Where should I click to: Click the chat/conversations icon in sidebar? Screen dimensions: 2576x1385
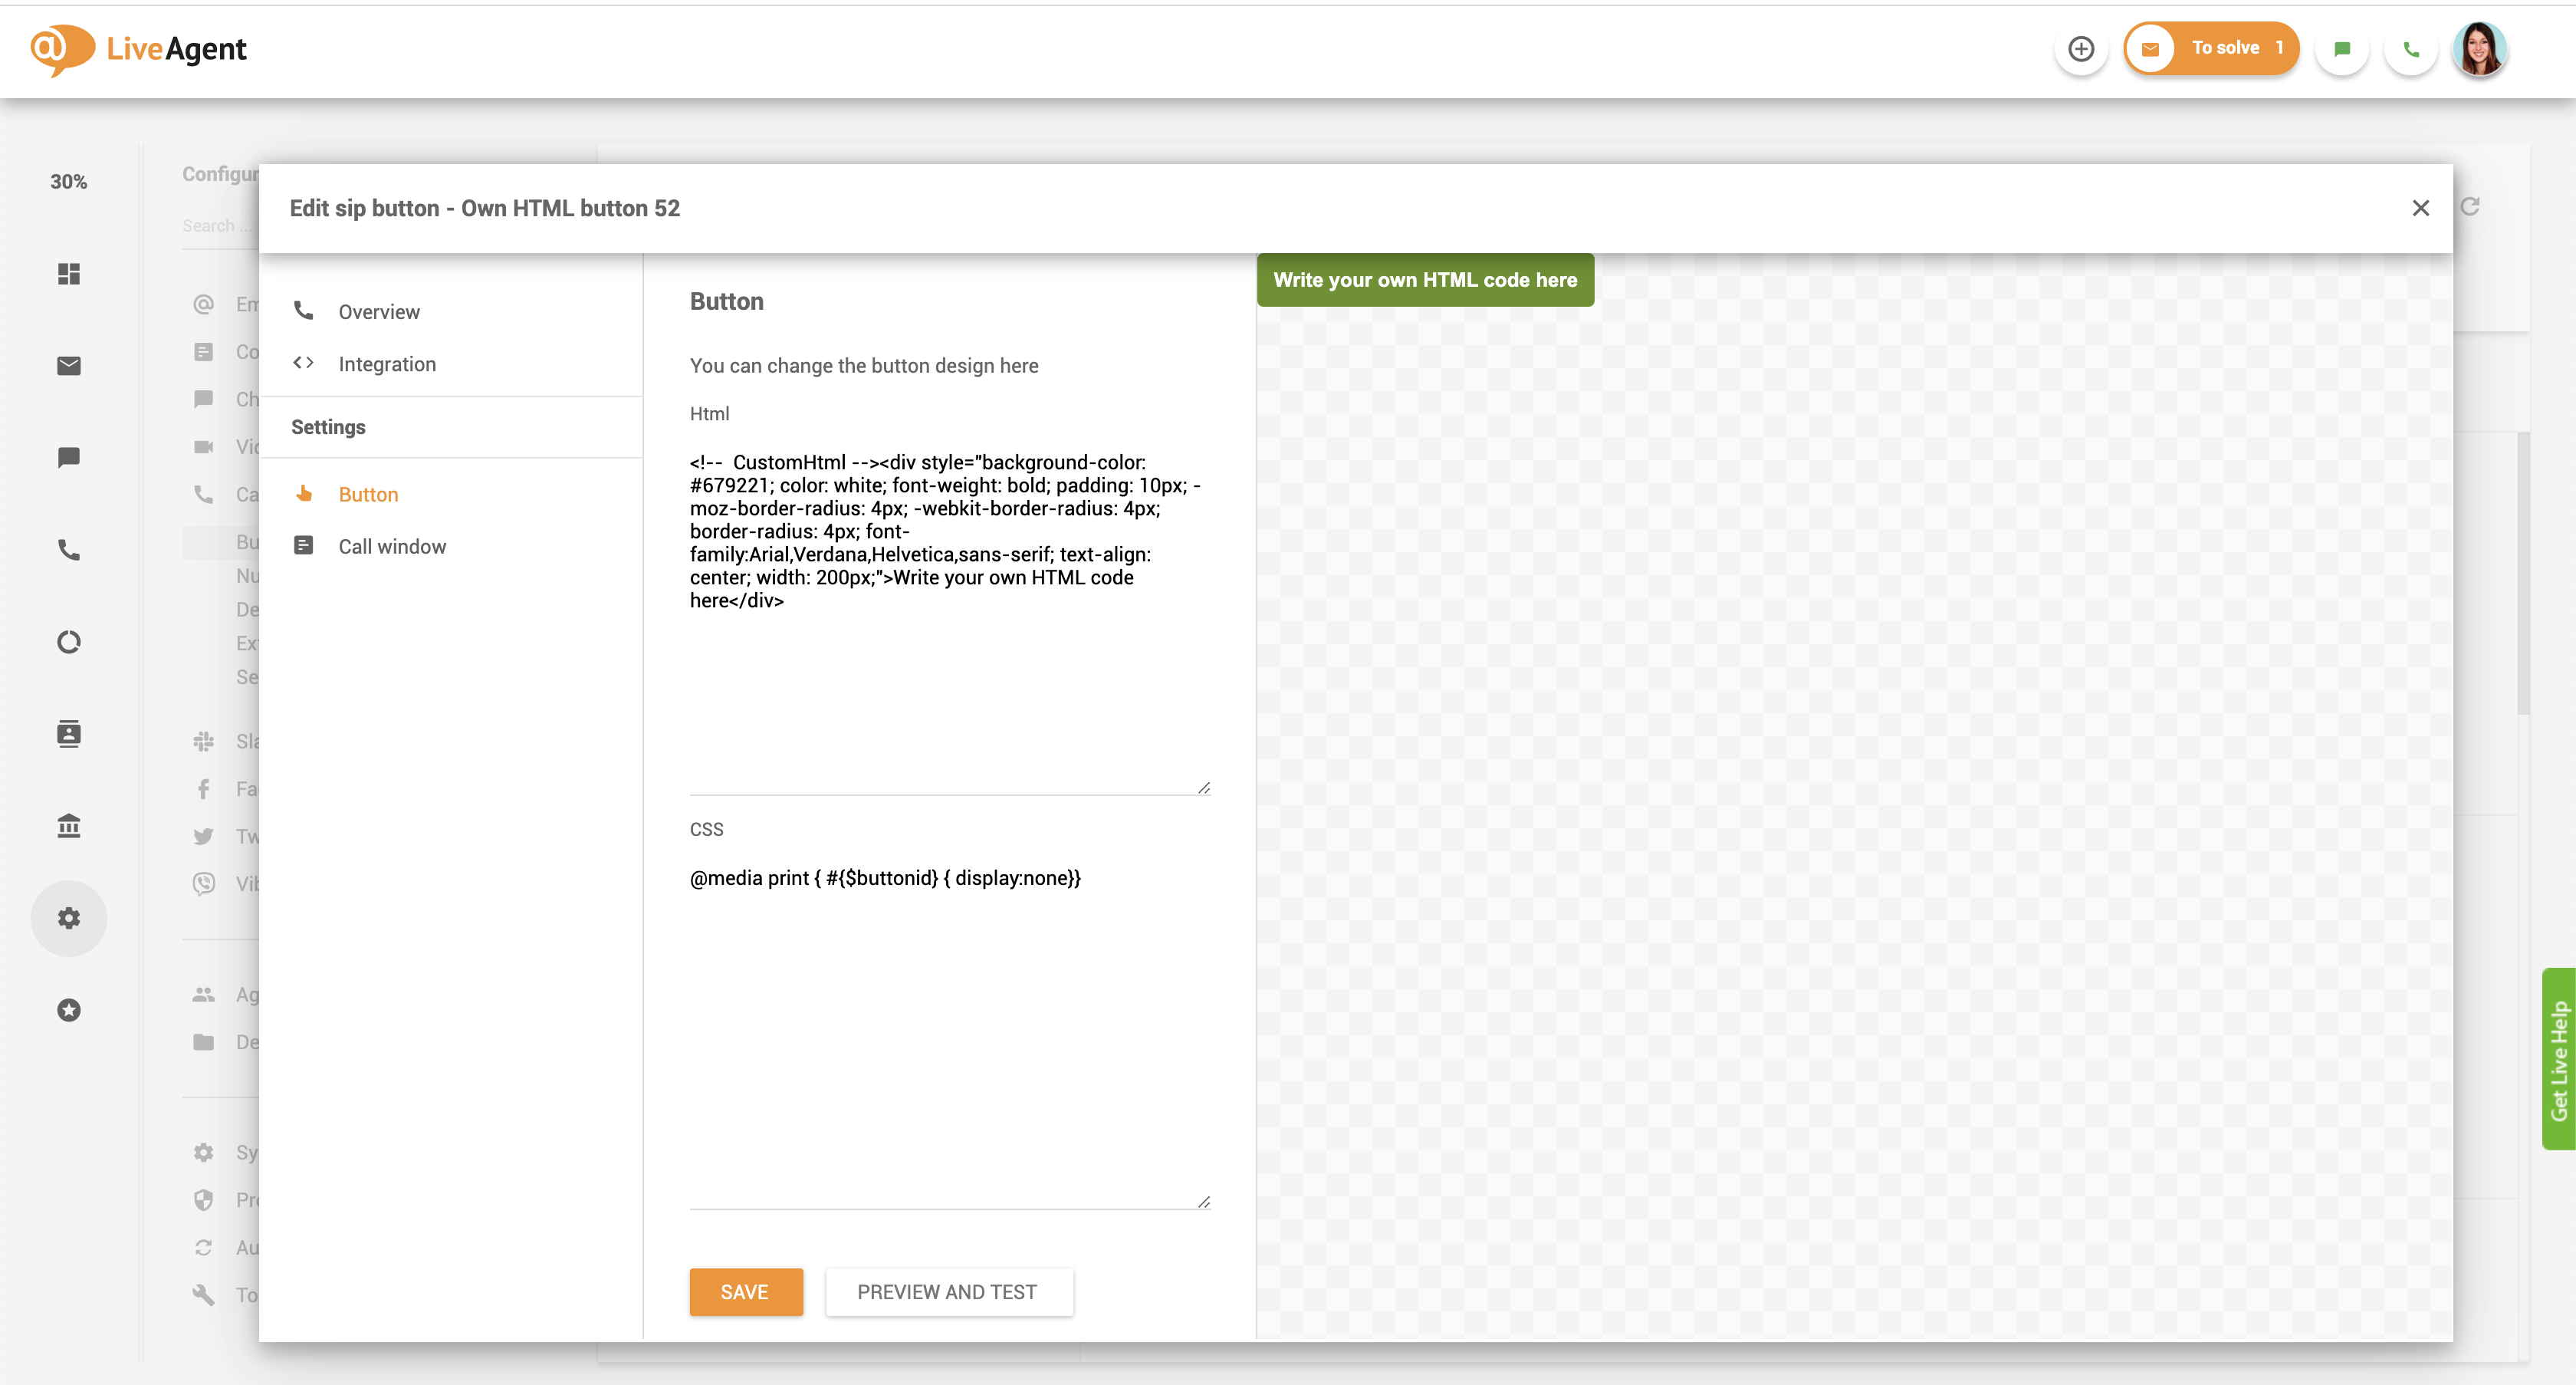point(68,457)
